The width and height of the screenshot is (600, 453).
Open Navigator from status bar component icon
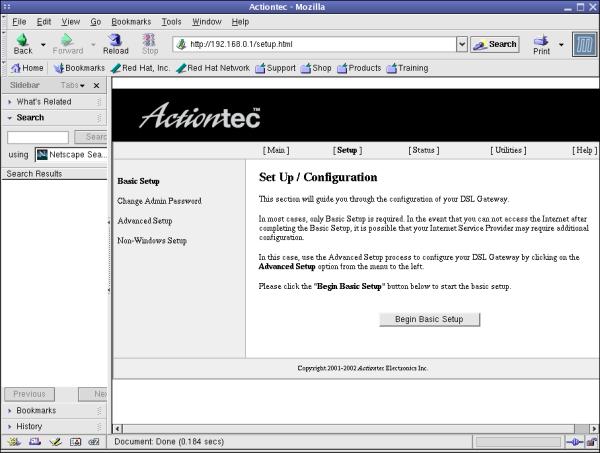click(x=14, y=442)
